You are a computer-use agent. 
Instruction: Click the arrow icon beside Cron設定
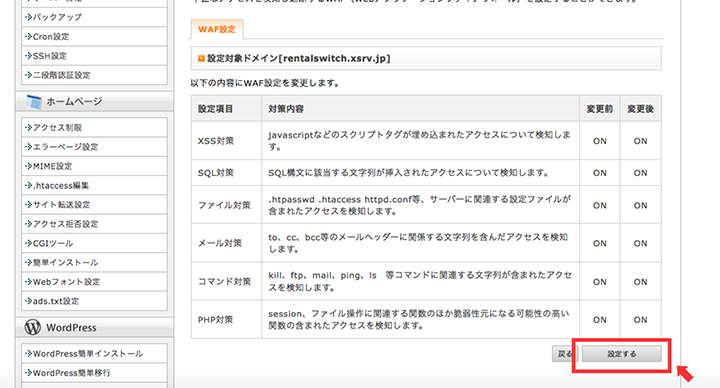pyautogui.click(x=28, y=37)
